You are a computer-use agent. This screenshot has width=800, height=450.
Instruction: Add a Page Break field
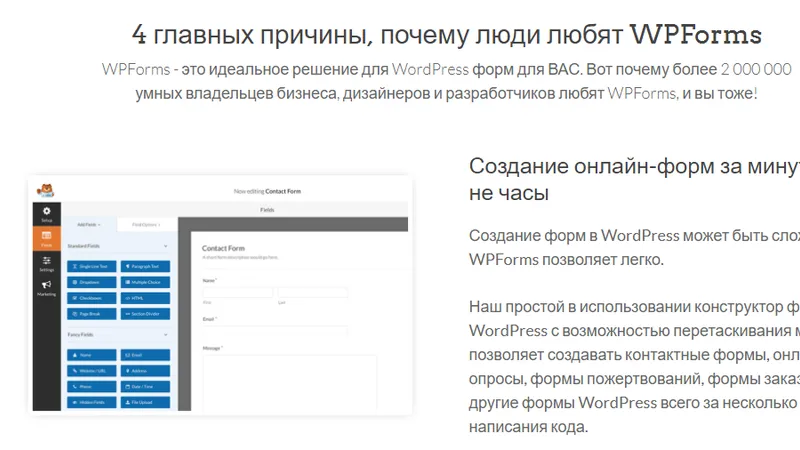(92, 314)
